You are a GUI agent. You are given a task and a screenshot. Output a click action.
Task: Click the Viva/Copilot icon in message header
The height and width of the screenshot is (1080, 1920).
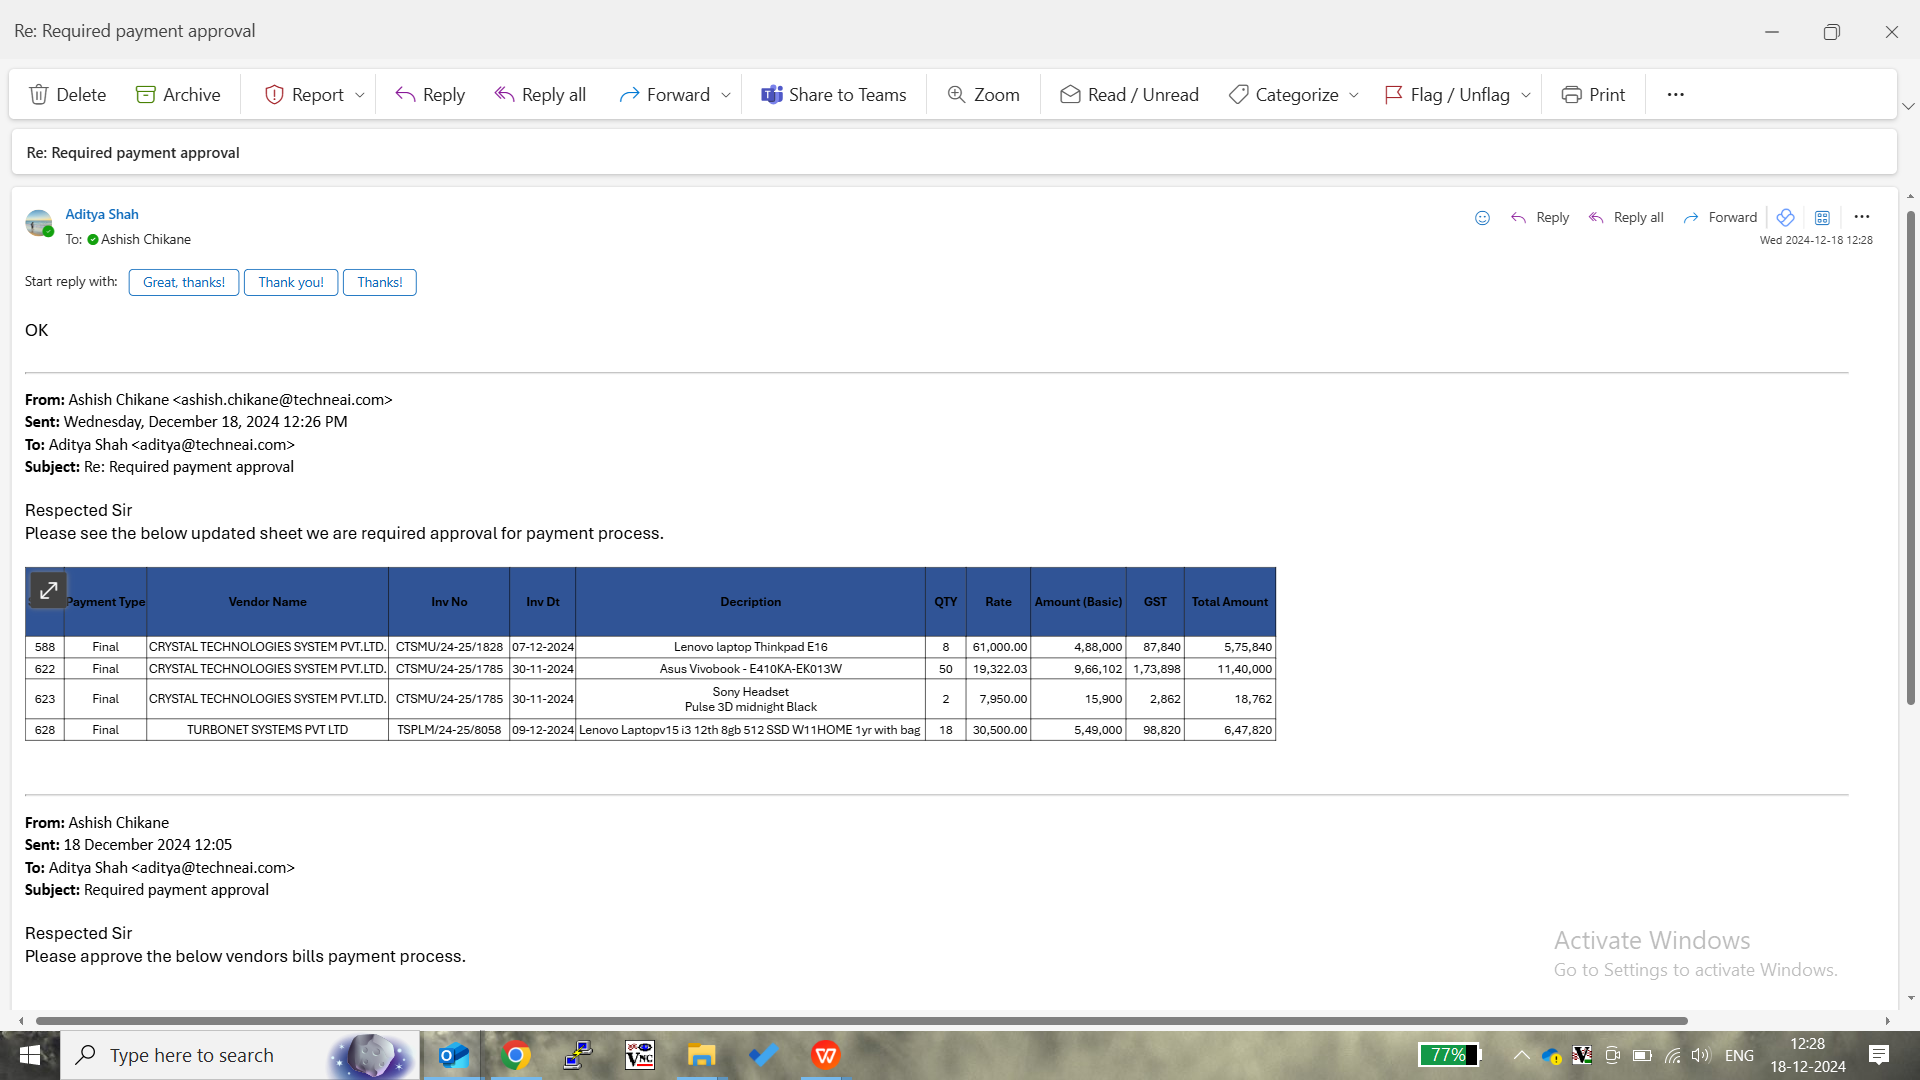coord(1785,218)
